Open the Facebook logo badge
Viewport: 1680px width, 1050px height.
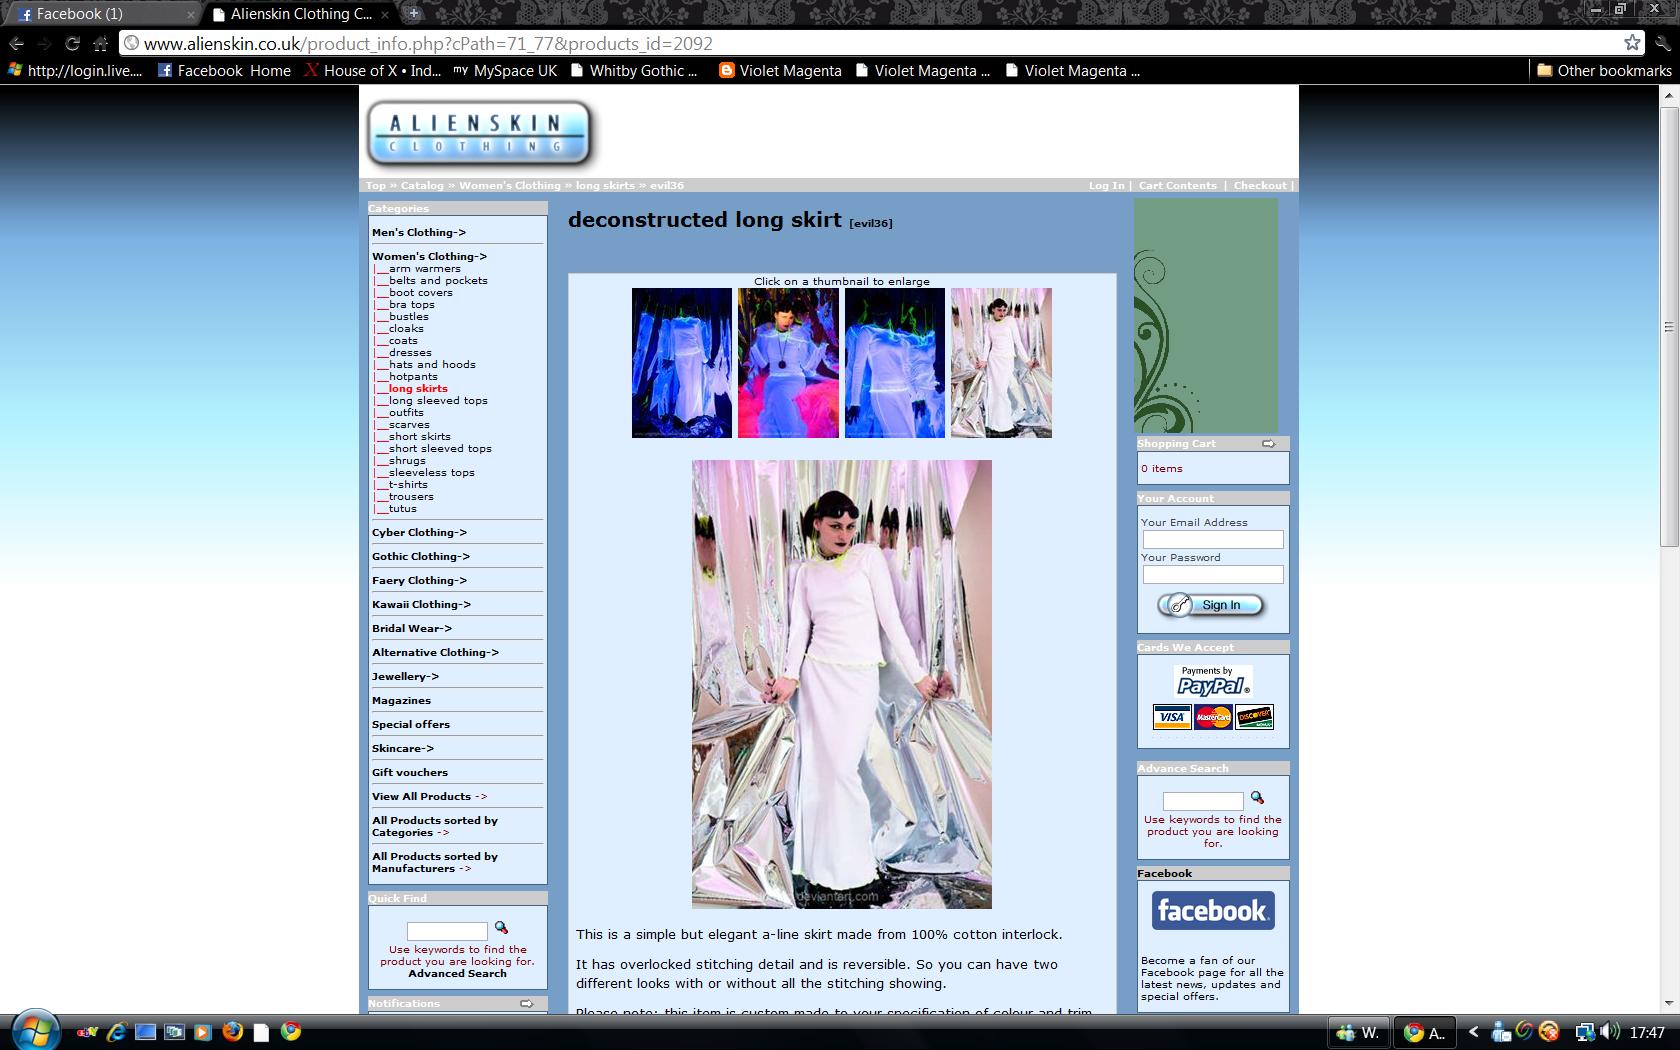(x=1212, y=911)
